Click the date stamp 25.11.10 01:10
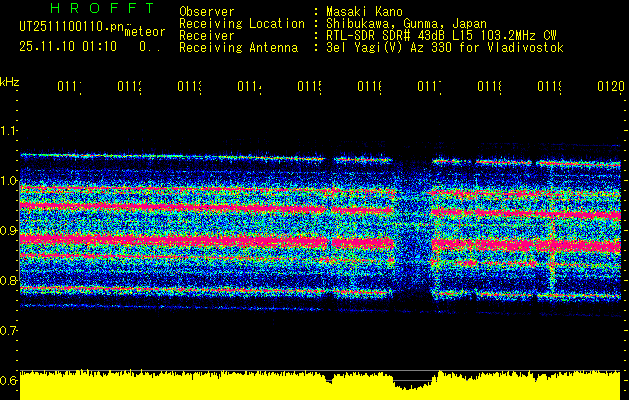629x400 pixels. point(68,47)
